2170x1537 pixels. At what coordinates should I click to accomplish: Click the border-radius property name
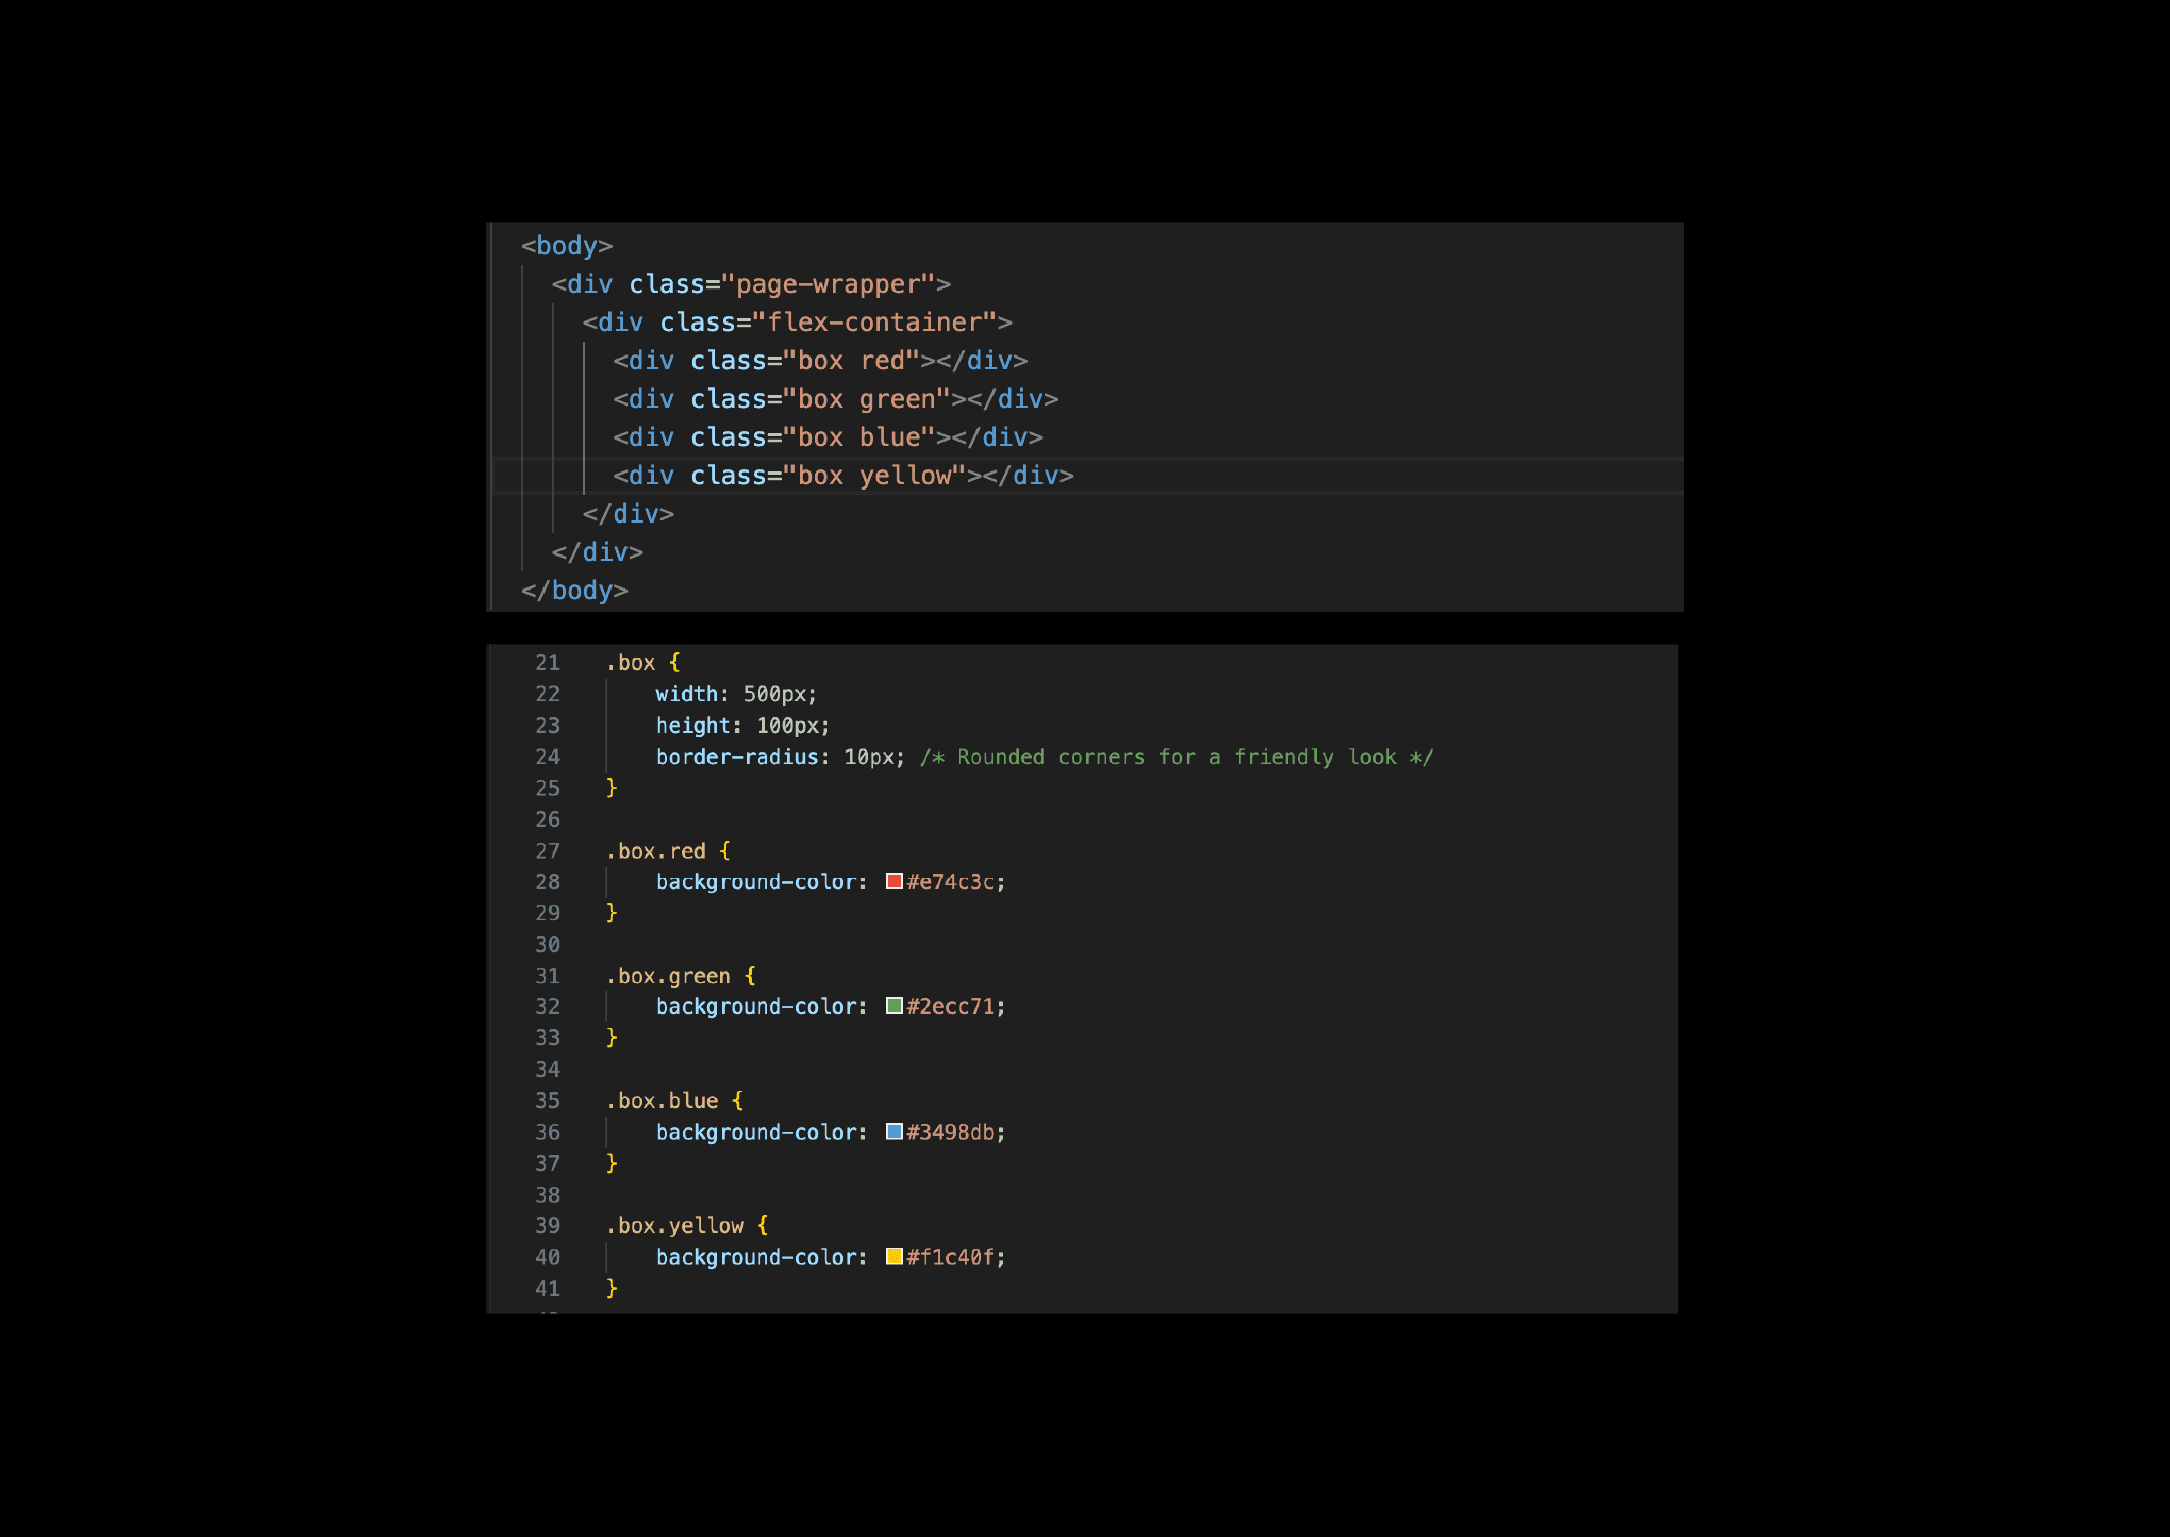point(737,757)
